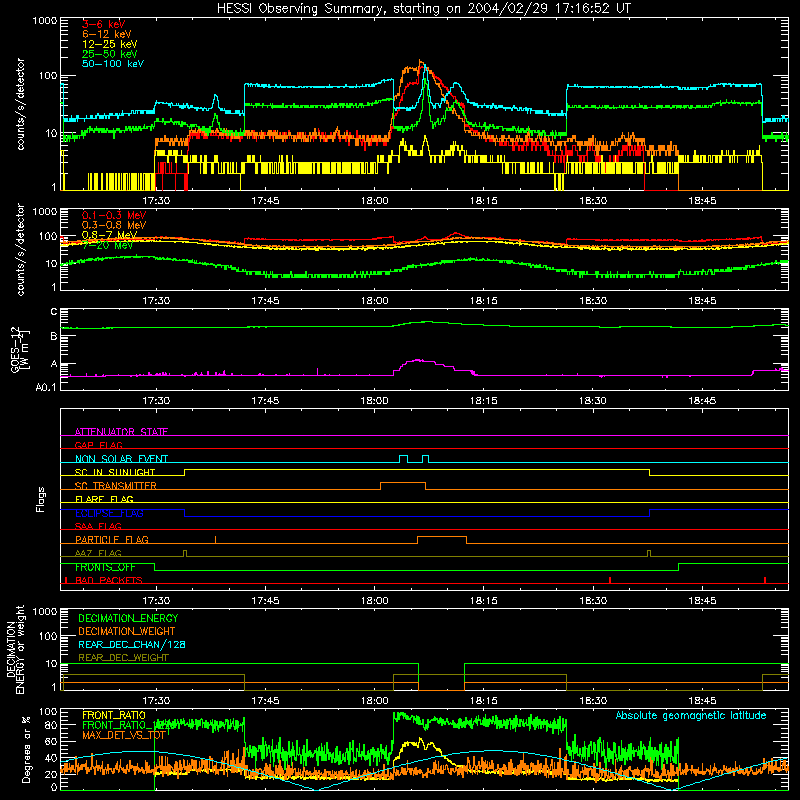Click the Absolute geomagnetic latitude label

pos(691,715)
